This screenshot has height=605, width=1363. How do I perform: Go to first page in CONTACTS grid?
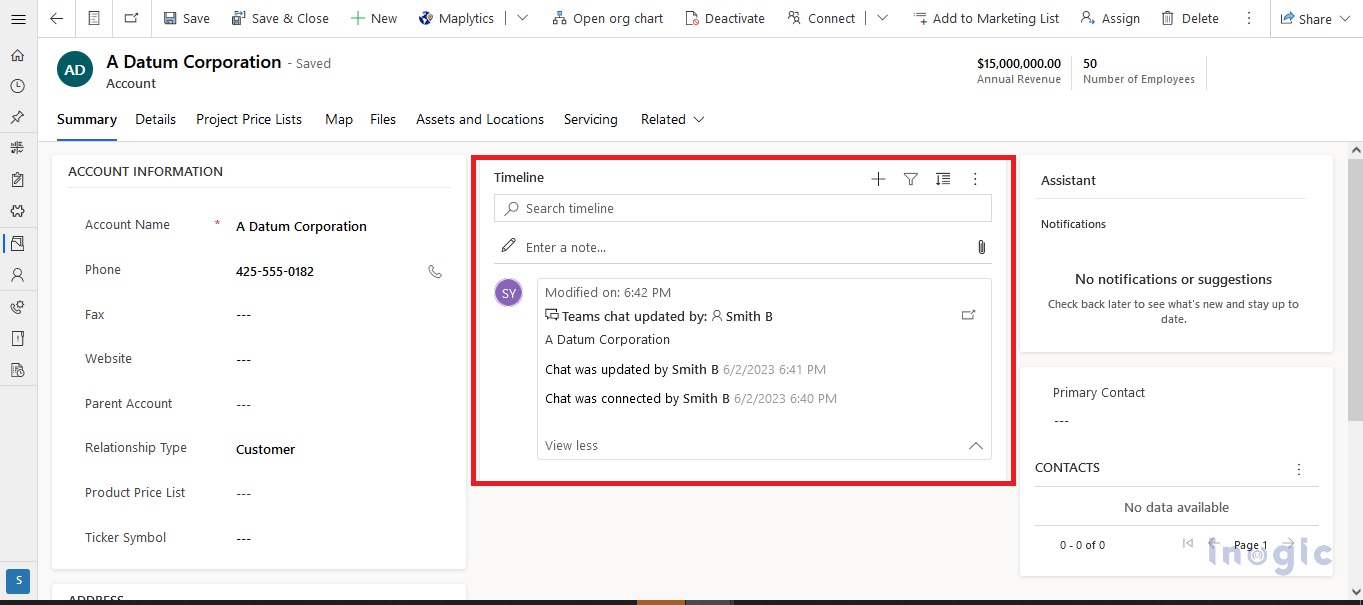point(1187,544)
